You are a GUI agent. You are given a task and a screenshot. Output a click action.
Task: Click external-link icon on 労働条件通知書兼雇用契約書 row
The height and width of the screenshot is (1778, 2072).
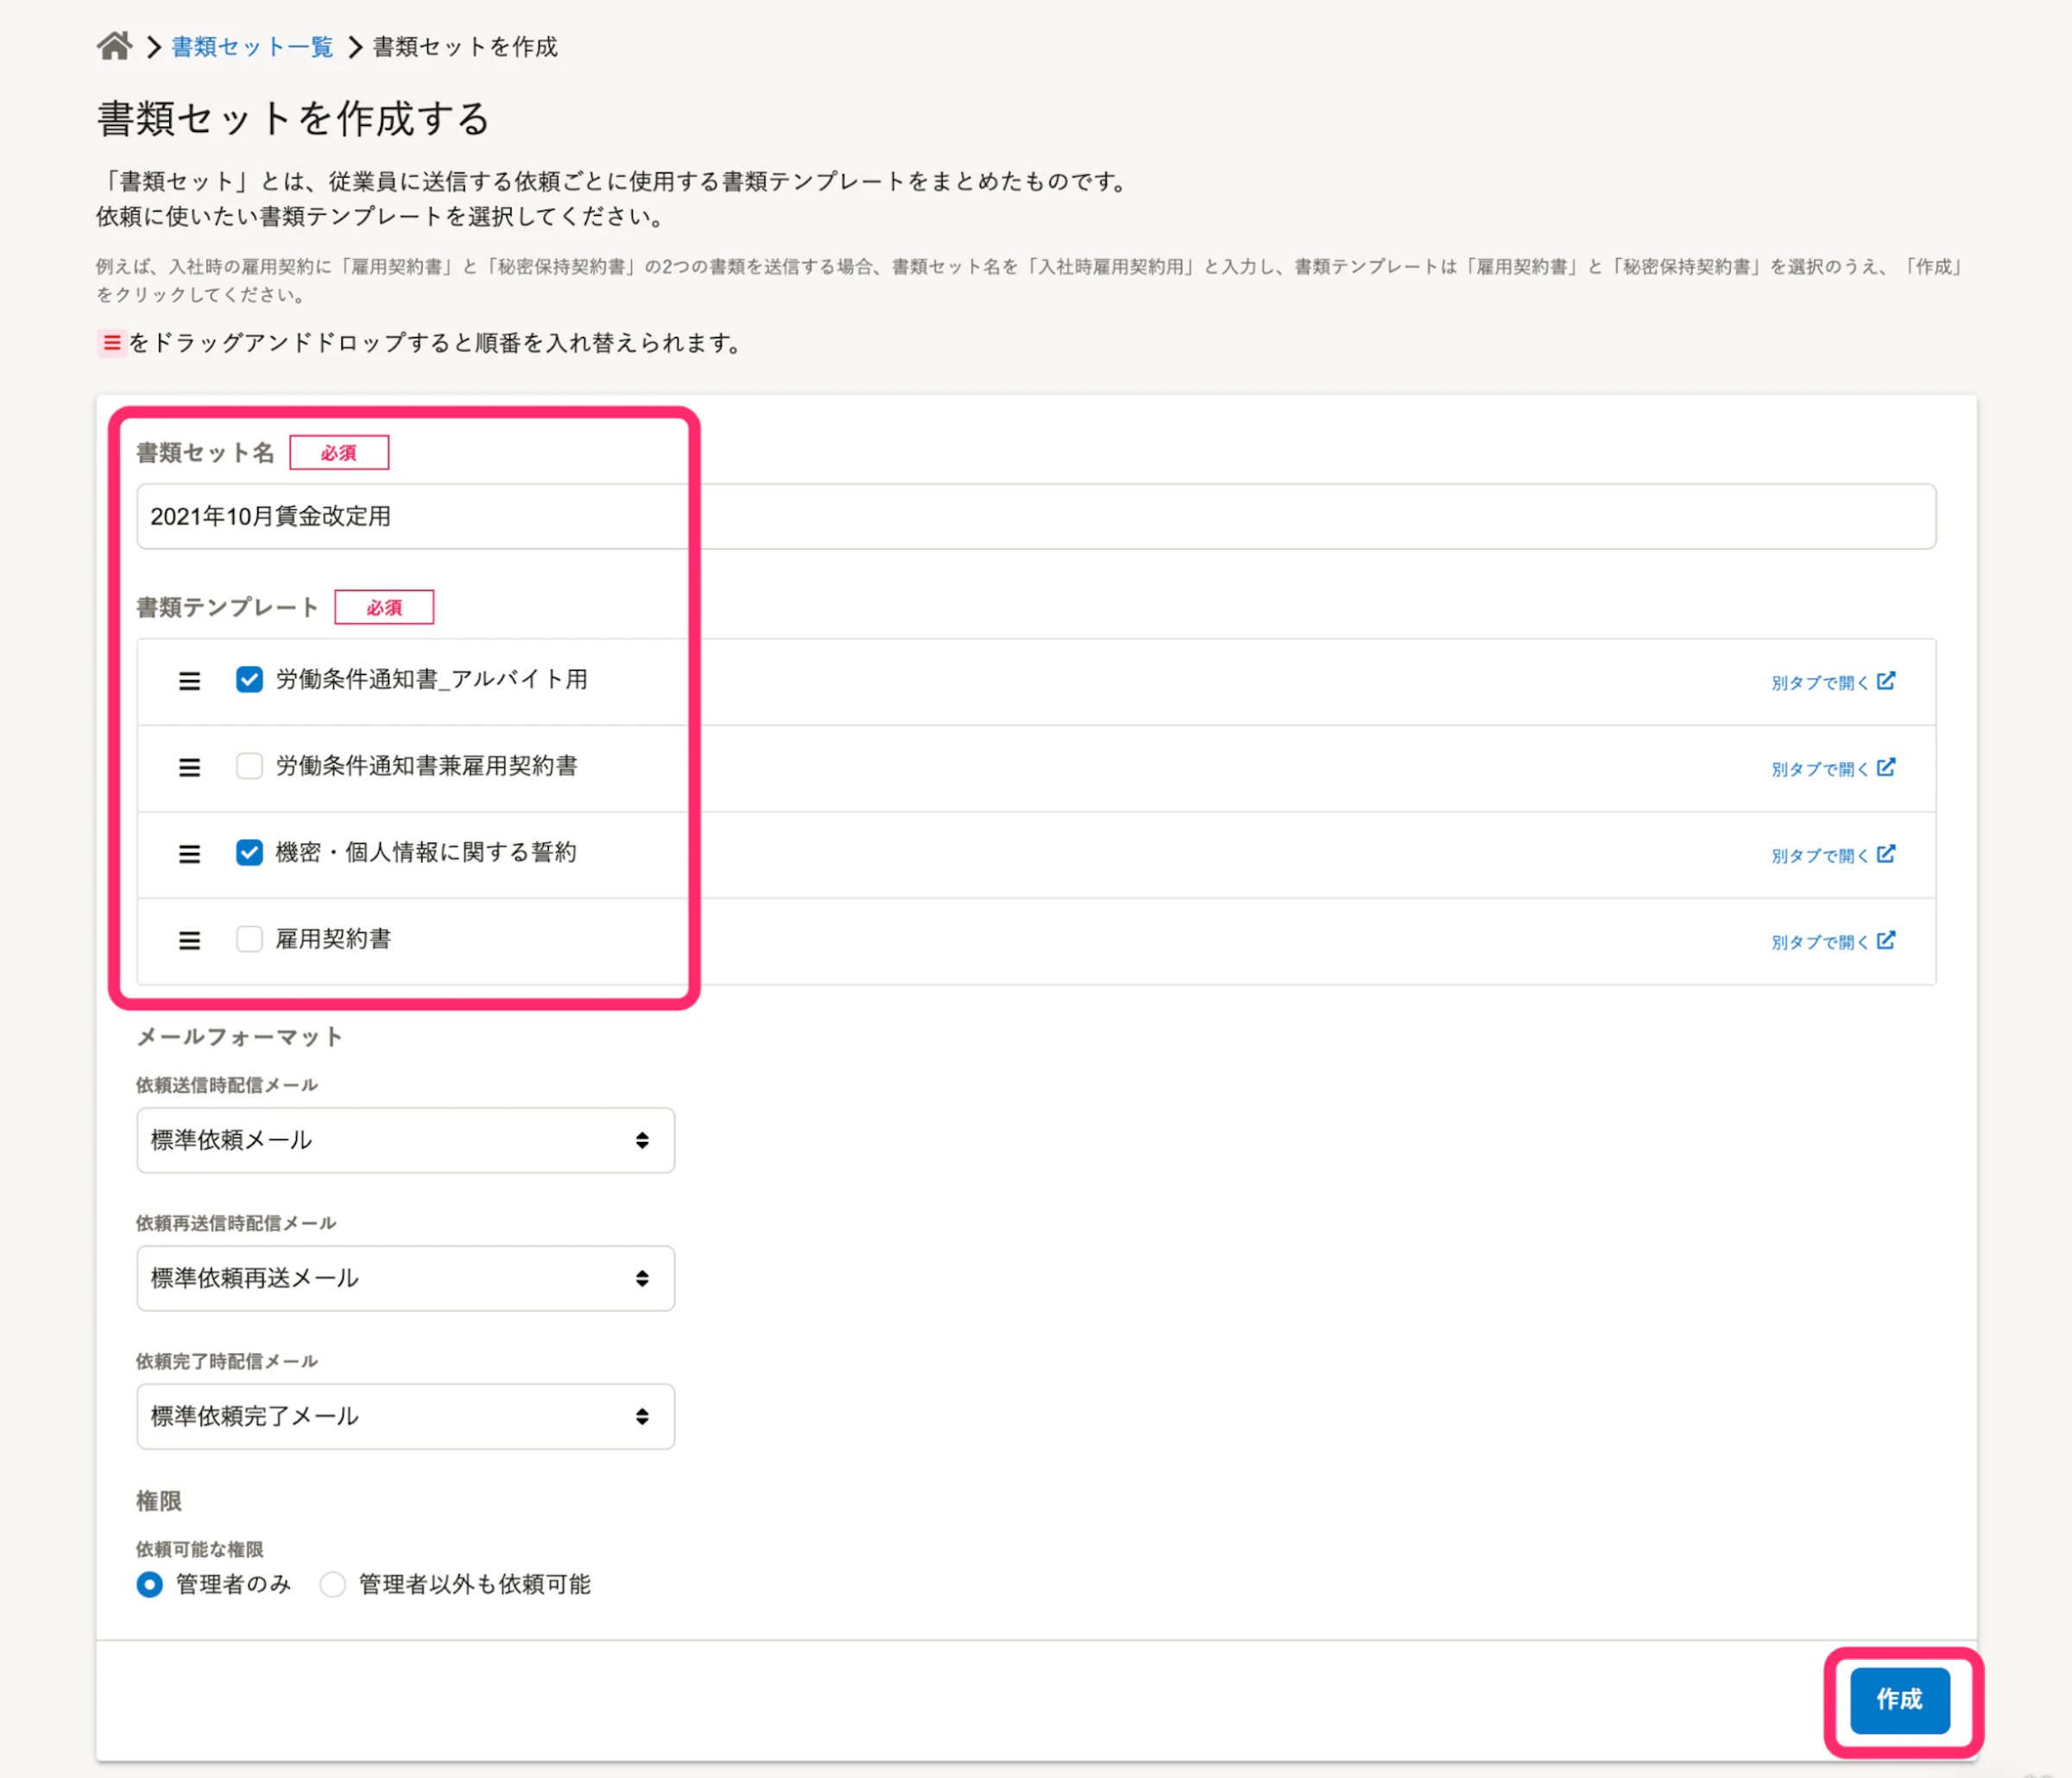[1886, 767]
